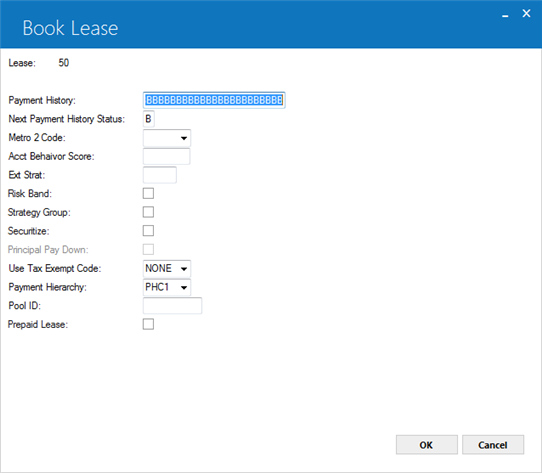Open the Metro 2 Code dropdown
This screenshot has width=542, height=473.
(x=167, y=138)
